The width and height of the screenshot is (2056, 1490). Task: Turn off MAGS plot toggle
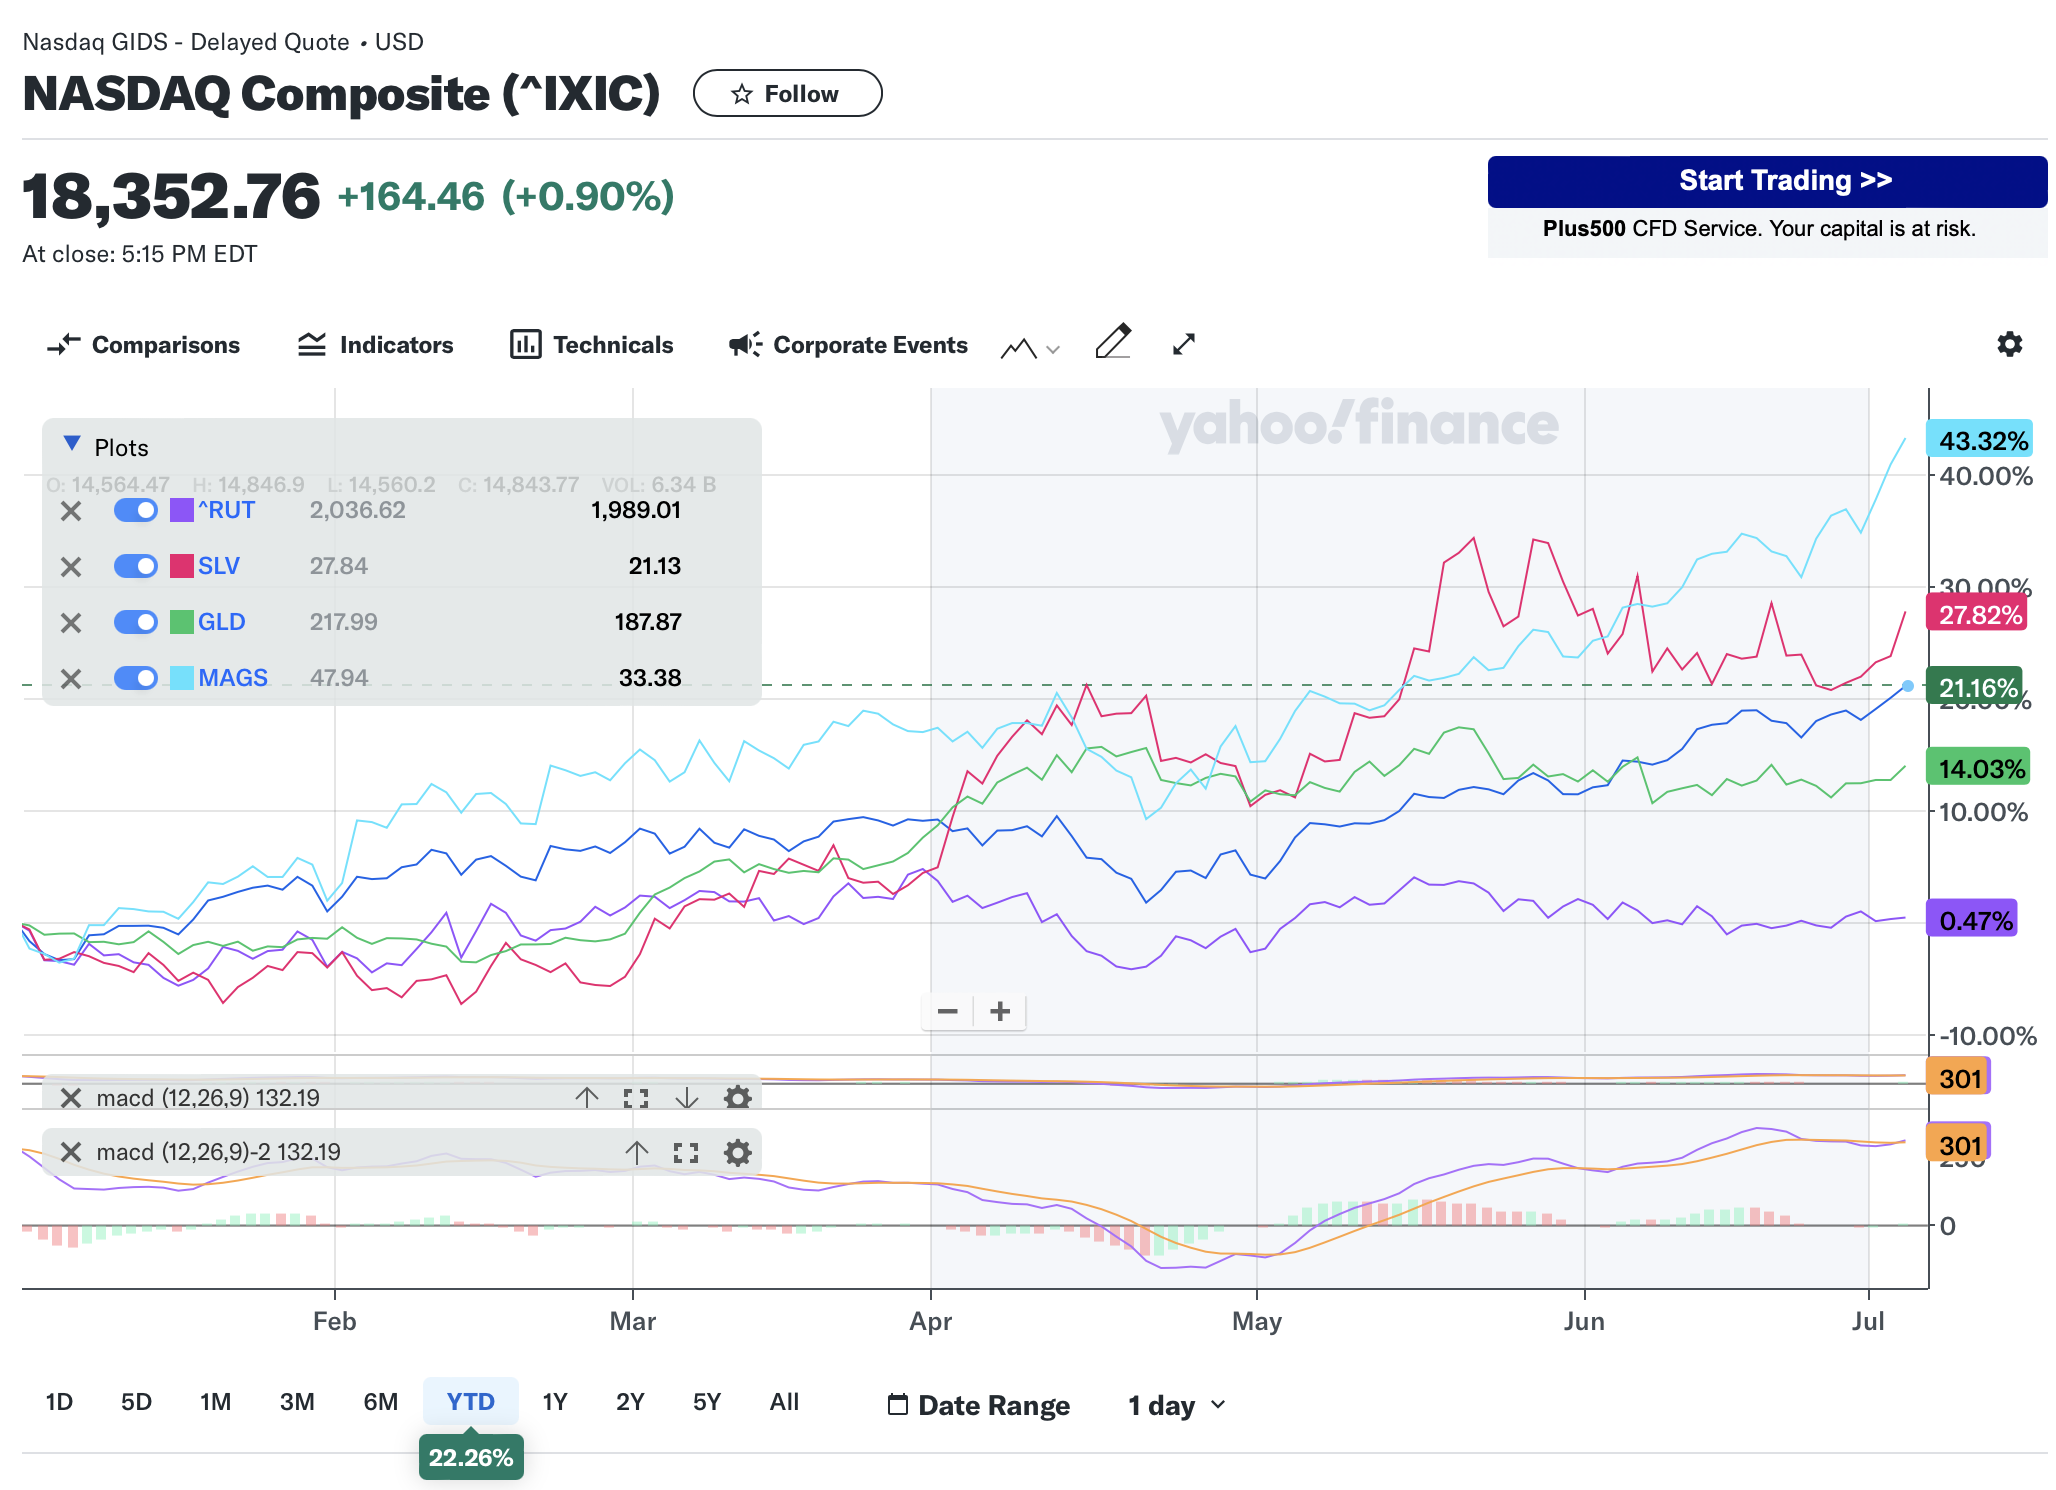tap(136, 678)
